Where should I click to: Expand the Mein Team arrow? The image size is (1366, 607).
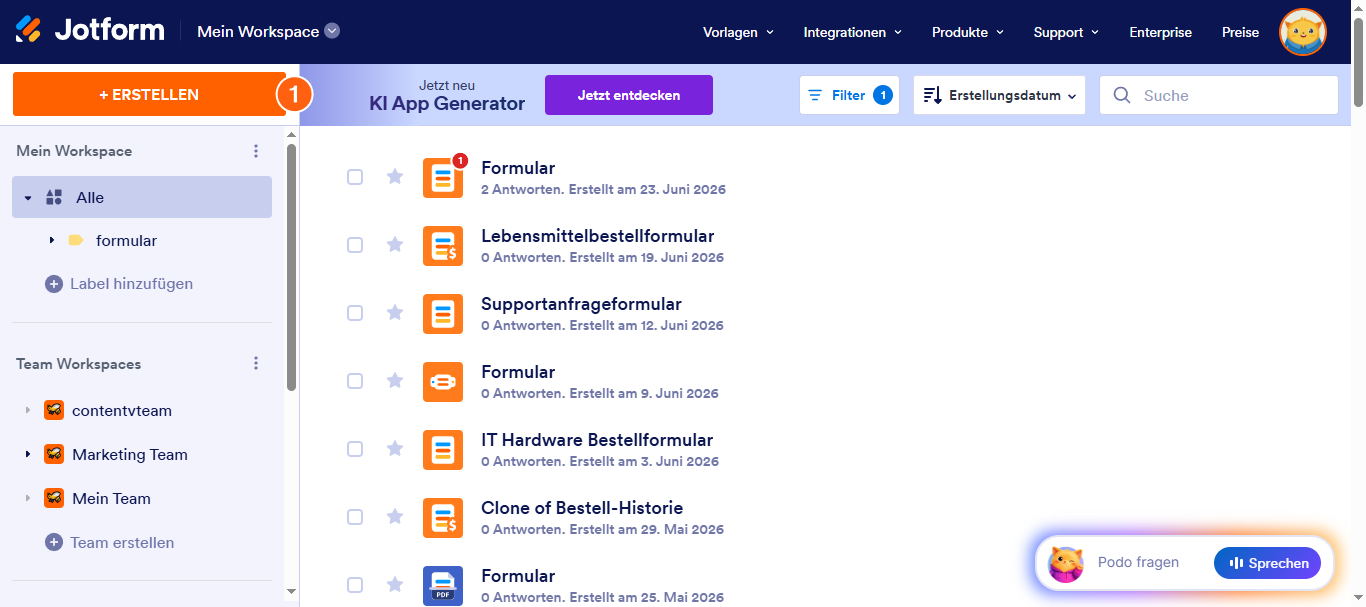(x=28, y=499)
